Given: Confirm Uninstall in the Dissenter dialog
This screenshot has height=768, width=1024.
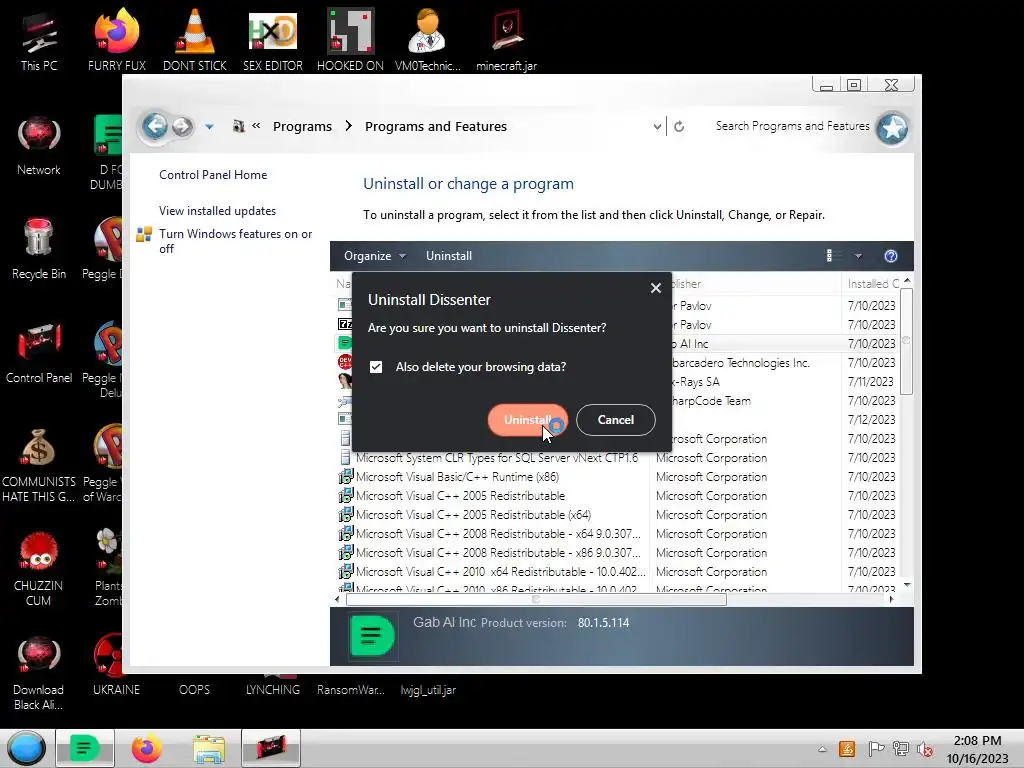Looking at the screenshot, I should (528, 420).
